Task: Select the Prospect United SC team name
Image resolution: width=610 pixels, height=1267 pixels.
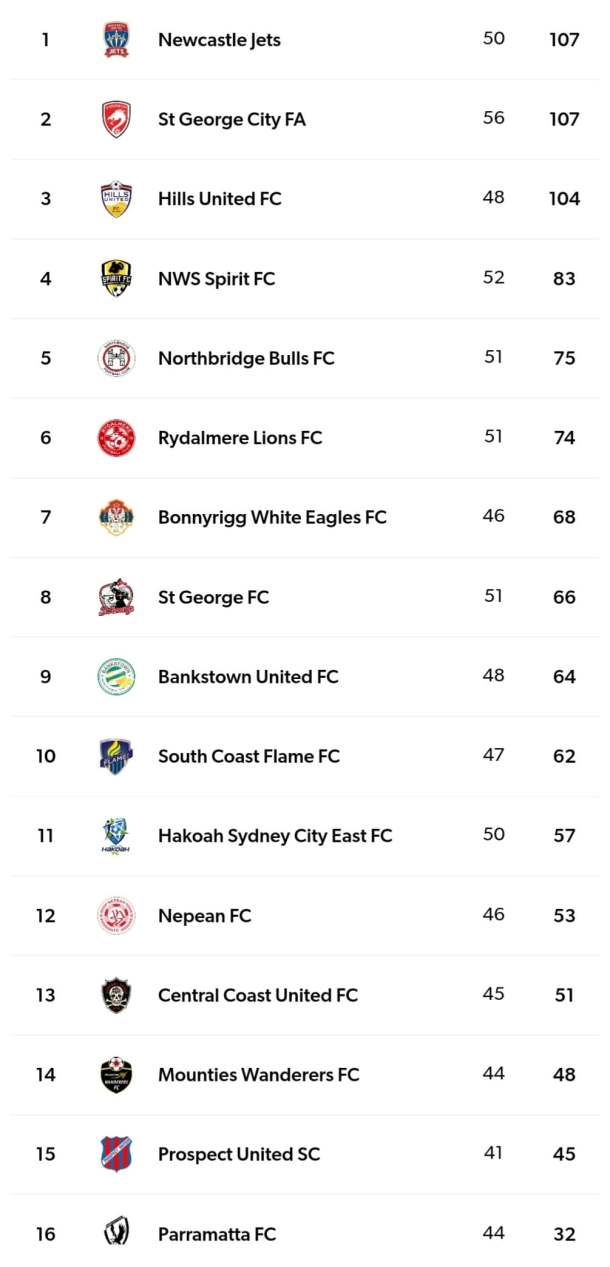Action: point(239,1154)
